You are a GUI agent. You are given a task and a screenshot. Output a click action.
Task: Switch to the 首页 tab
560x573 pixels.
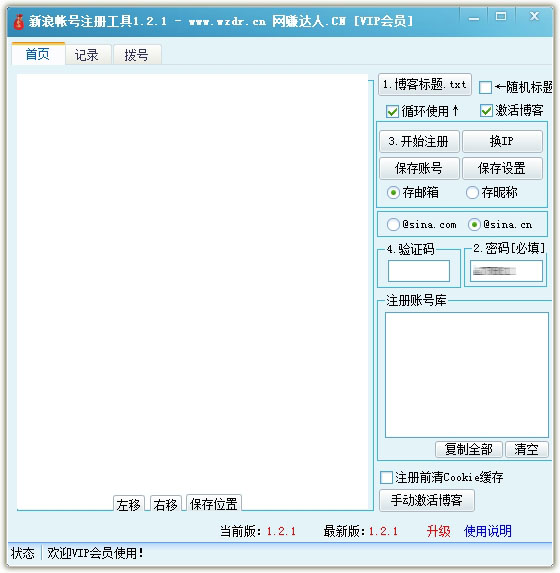pos(38,54)
